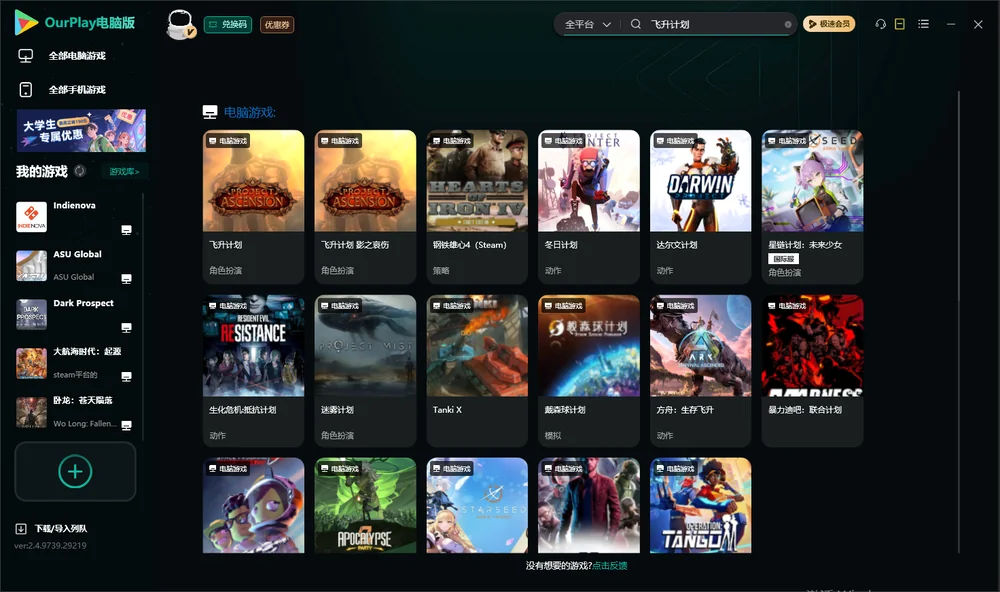Open the 飞升计划 影之哀伤 game card
This screenshot has height=592, width=1000.
365,207
